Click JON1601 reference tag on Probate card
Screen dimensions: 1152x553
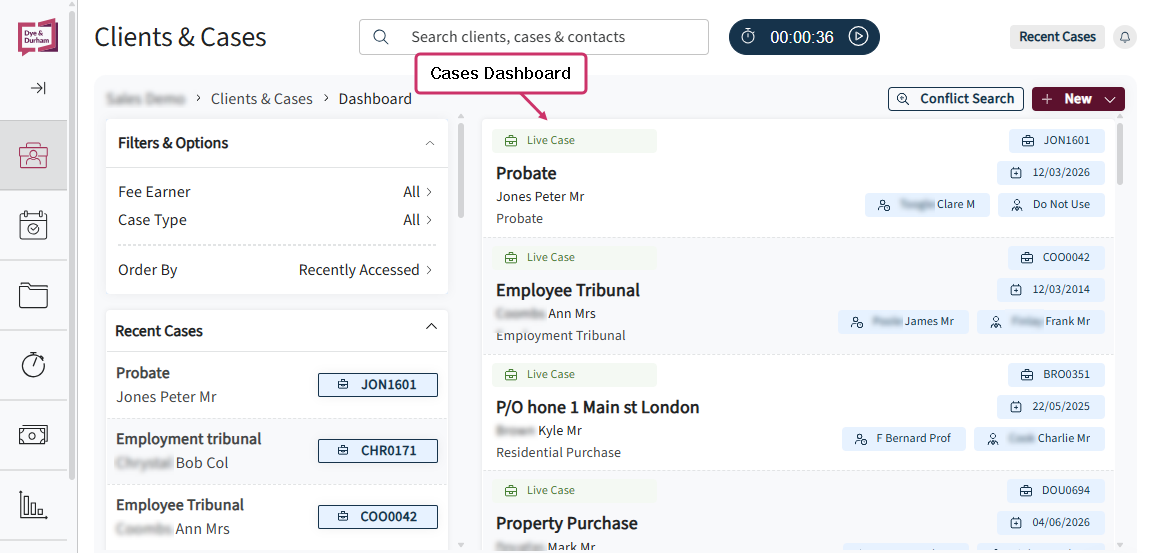[1056, 140]
